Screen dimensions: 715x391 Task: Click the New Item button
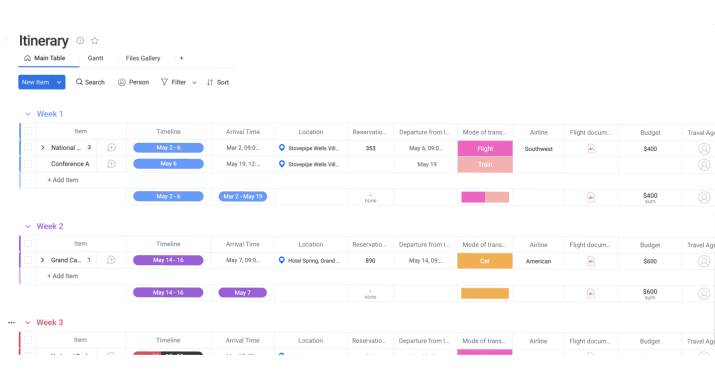click(36, 82)
